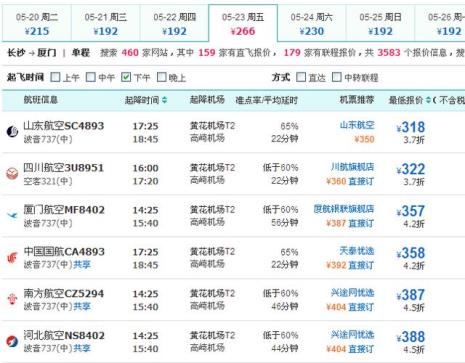Open the 川航旗舰店 ticket link
Viewport: 465px width, 363px height.
(352, 167)
